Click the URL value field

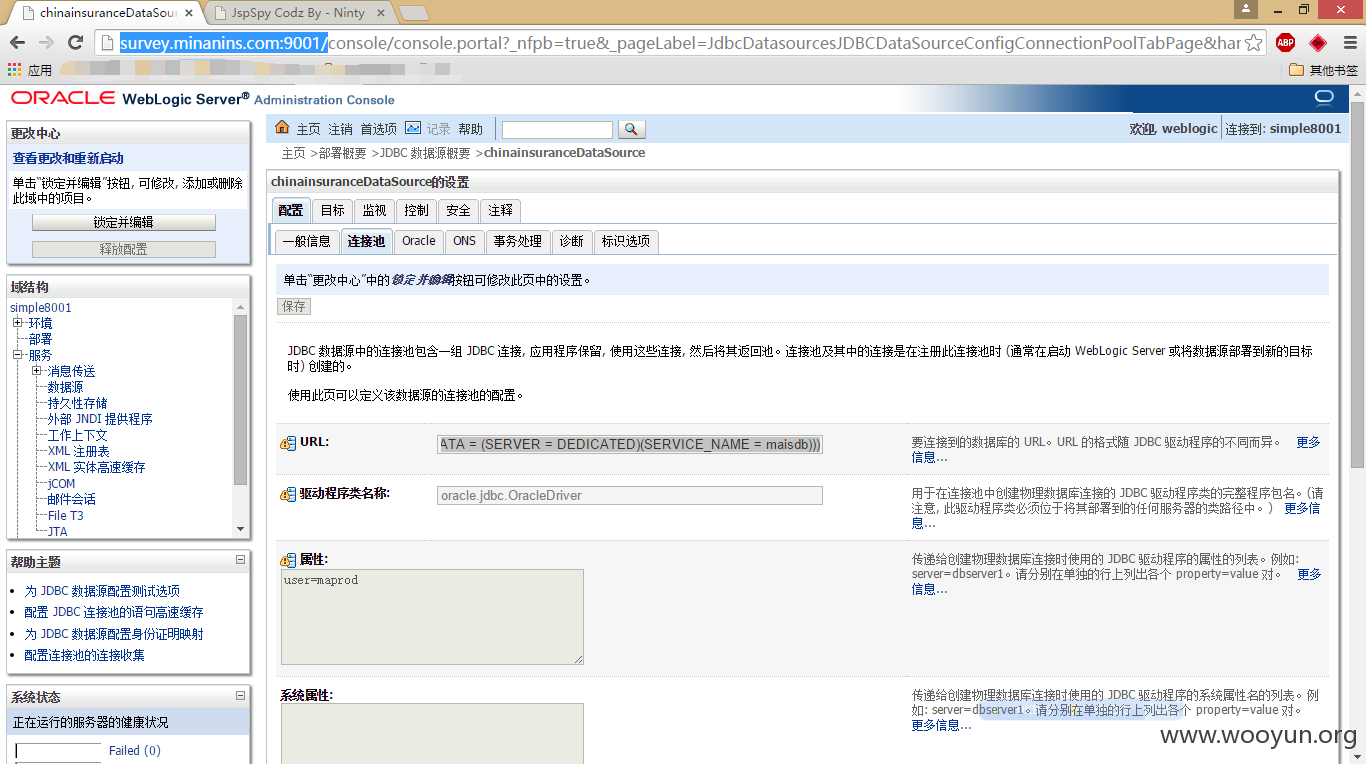630,444
